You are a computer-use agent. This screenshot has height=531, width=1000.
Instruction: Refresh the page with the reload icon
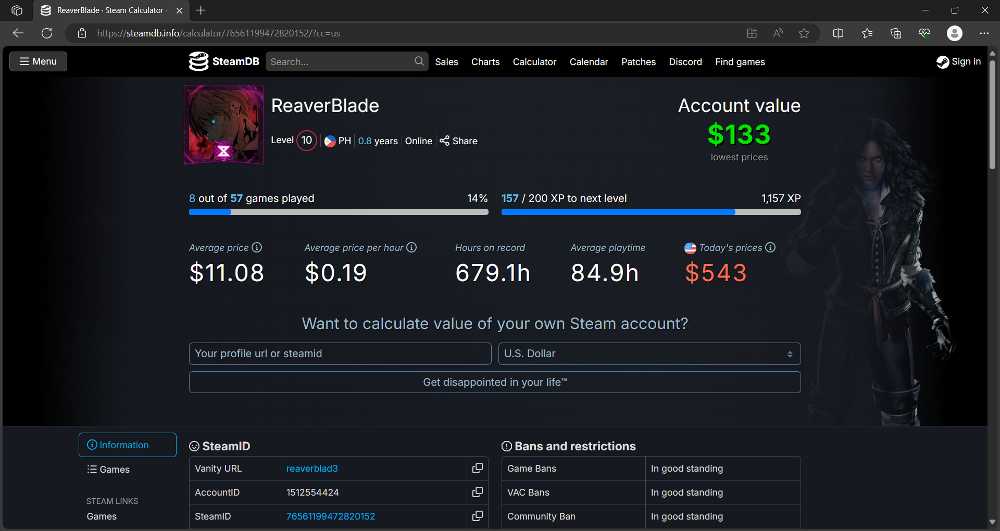47,33
